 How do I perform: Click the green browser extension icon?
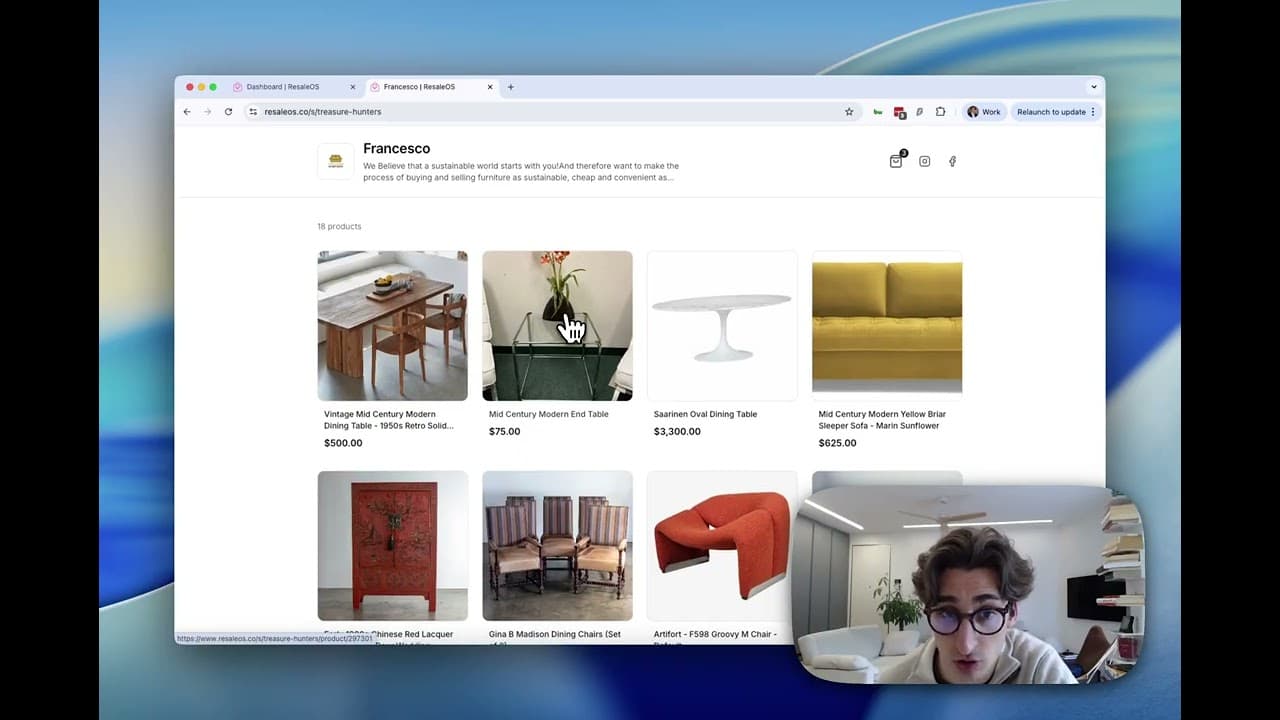[878, 112]
